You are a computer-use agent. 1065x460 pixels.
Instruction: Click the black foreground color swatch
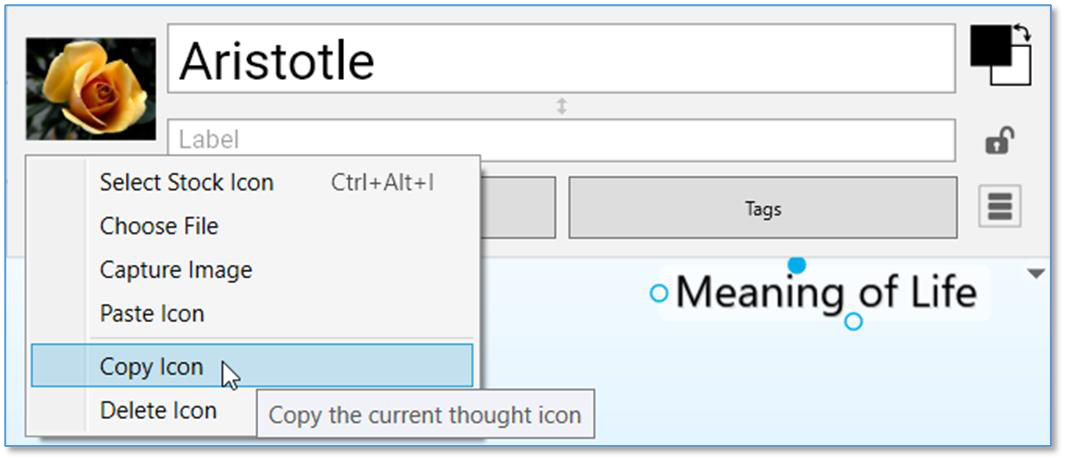click(x=990, y=45)
